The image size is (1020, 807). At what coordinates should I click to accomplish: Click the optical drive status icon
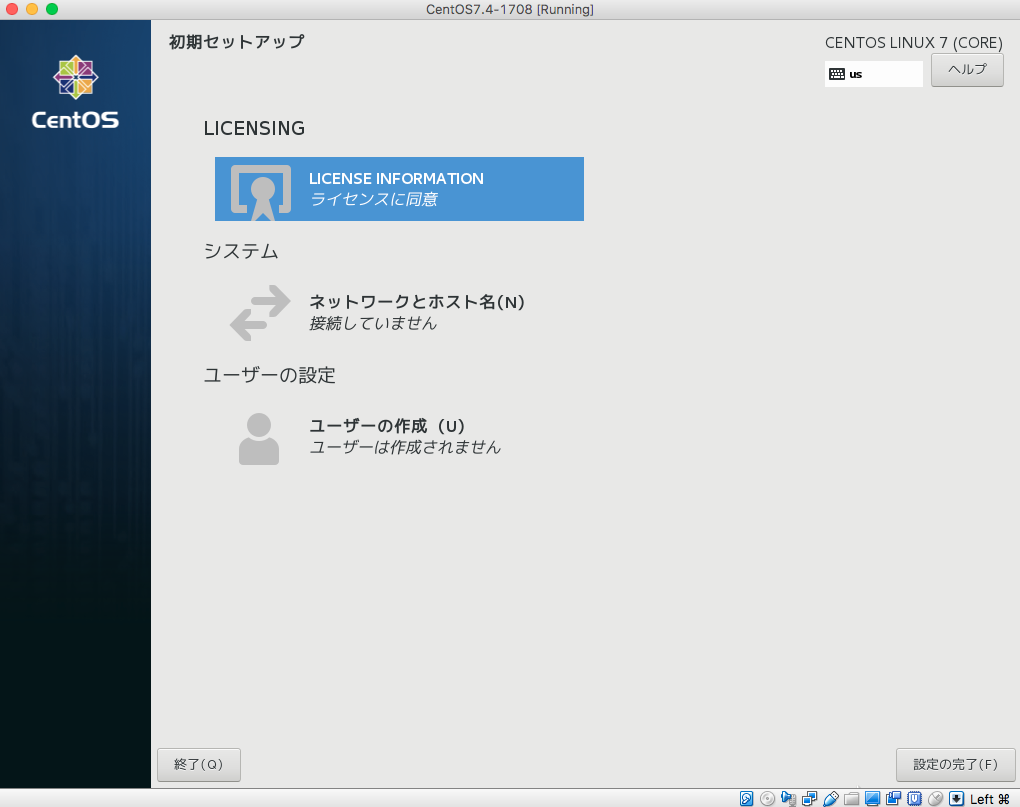[768, 799]
